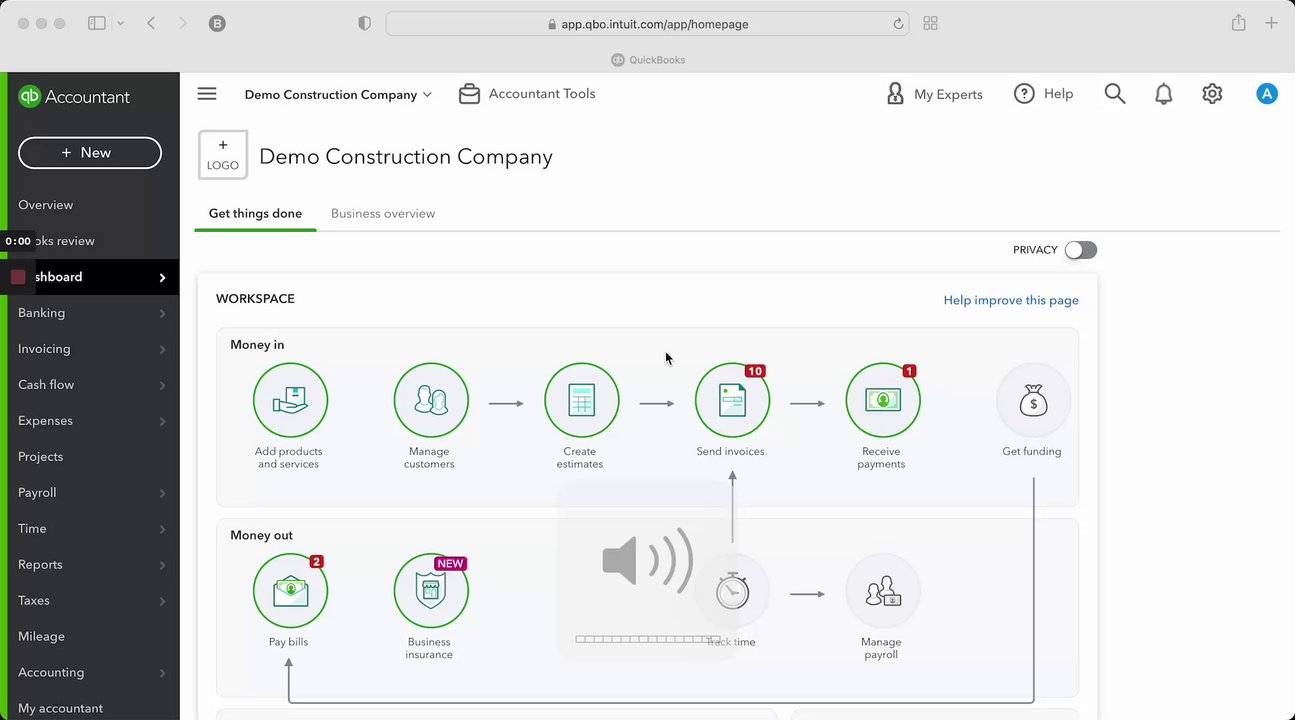
Task: Open the Manage customers icon
Action: click(x=431, y=400)
